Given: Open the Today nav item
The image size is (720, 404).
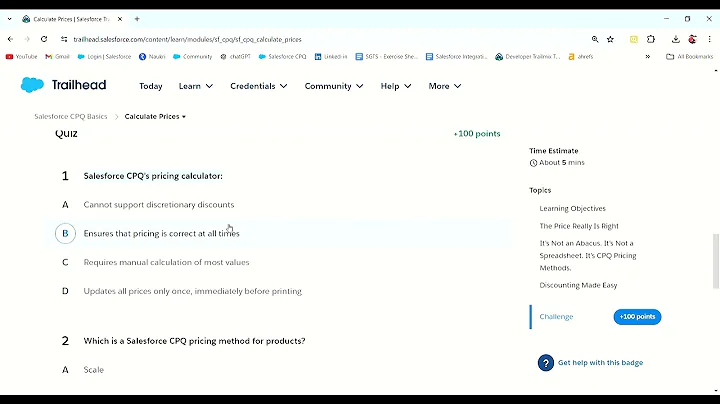Looking at the screenshot, I should tap(151, 86).
